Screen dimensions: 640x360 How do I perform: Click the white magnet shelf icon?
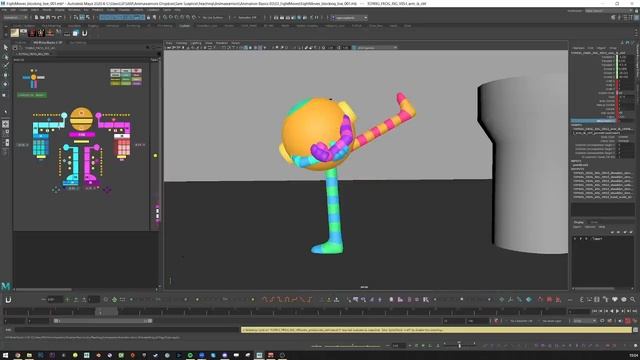84,33
